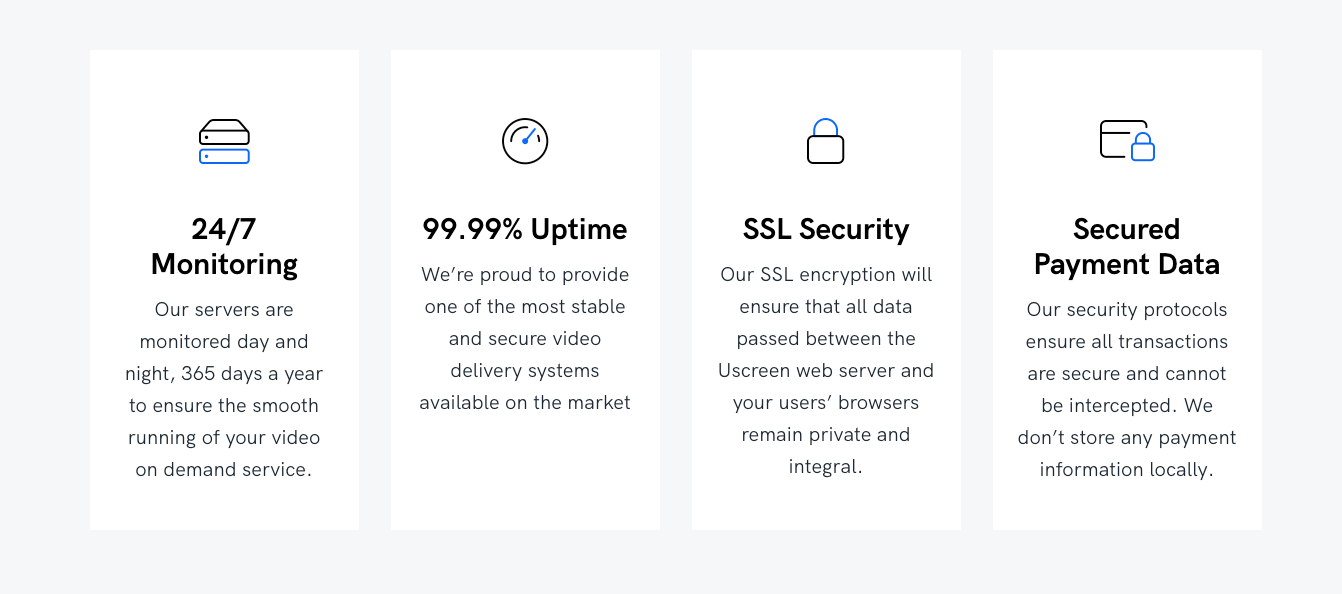Click "on demand service." text line
The width and height of the screenshot is (1342, 594).
point(224,470)
